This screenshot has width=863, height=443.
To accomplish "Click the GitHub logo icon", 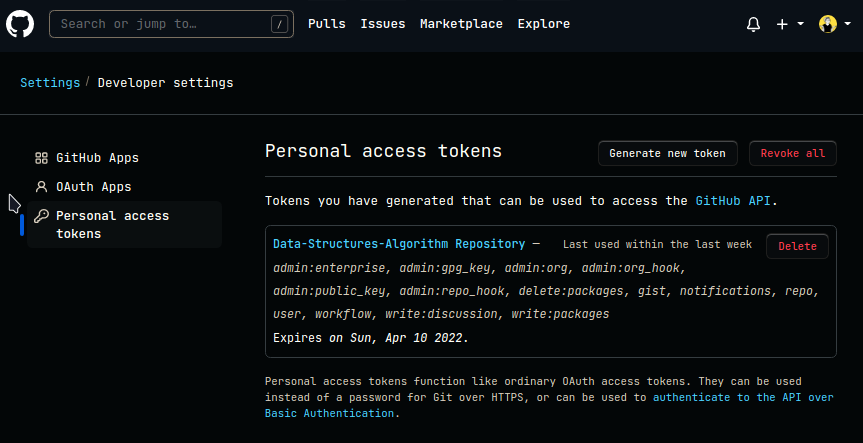I will pos(20,24).
